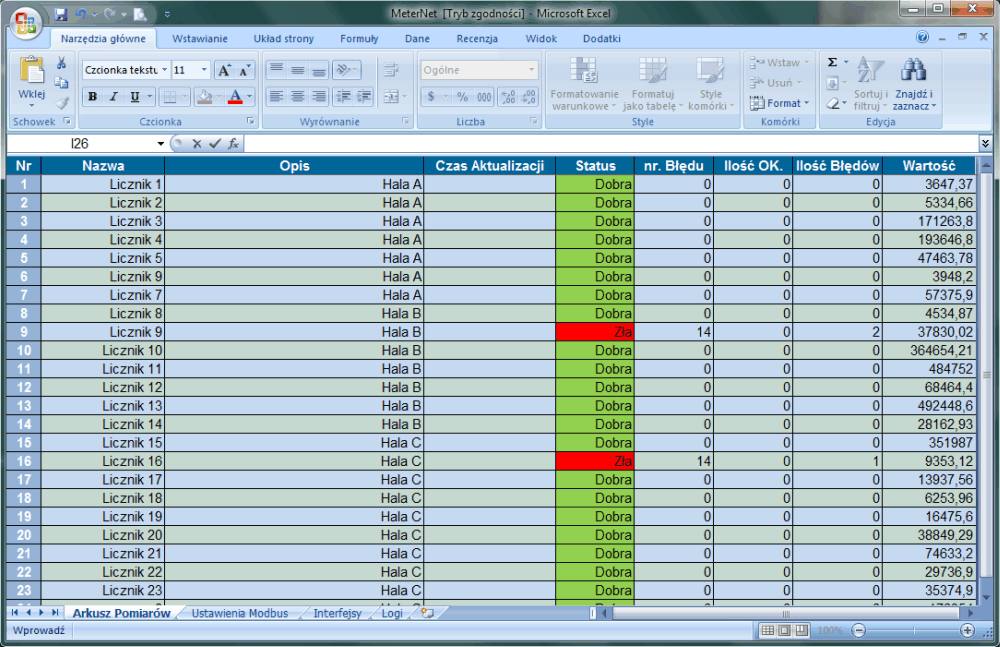This screenshot has width=1000, height=647.
Task: Zoom in with the plus button
Action: [967, 630]
